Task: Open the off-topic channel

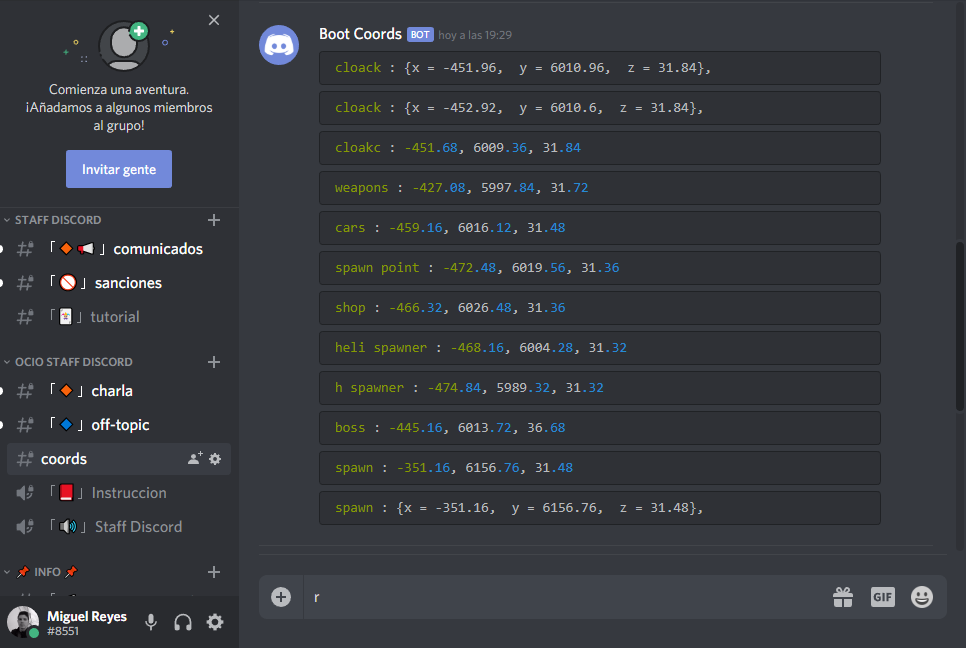Action: click(x=119, y=425)
